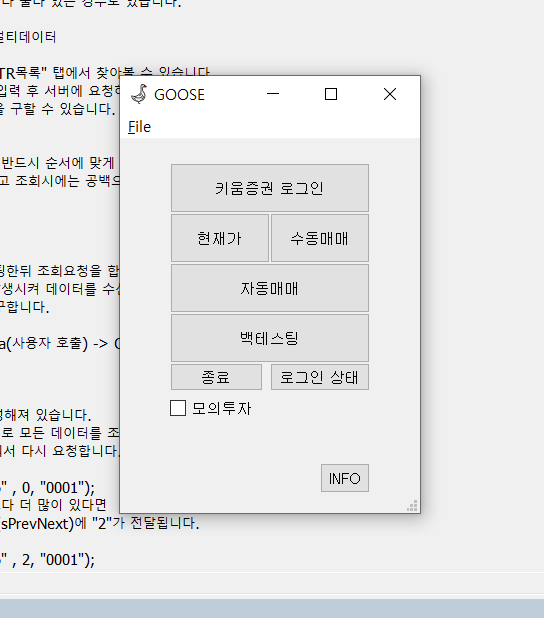This screenshot has height=618, width=544.
Task: Close the GOOSE window
Action: tap(390, 94)
